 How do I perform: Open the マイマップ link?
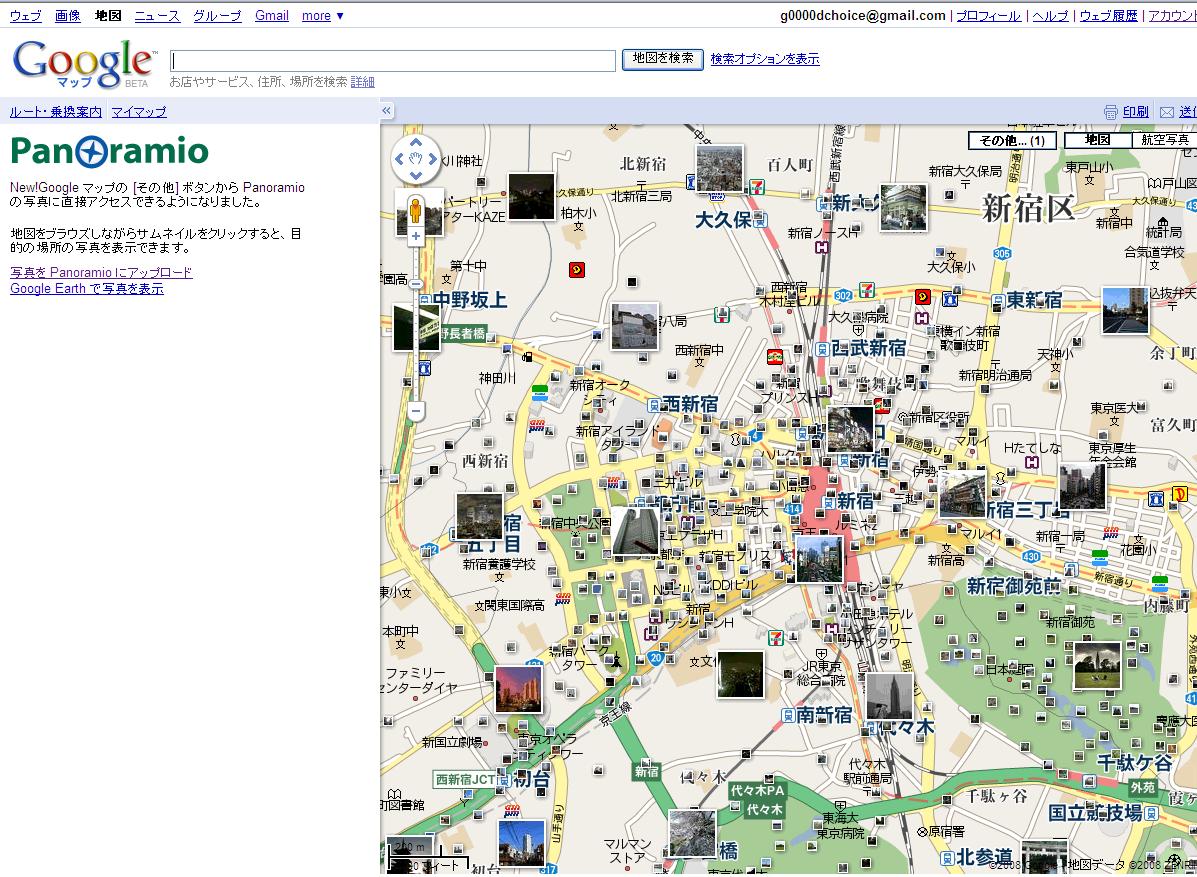(139, 111)
